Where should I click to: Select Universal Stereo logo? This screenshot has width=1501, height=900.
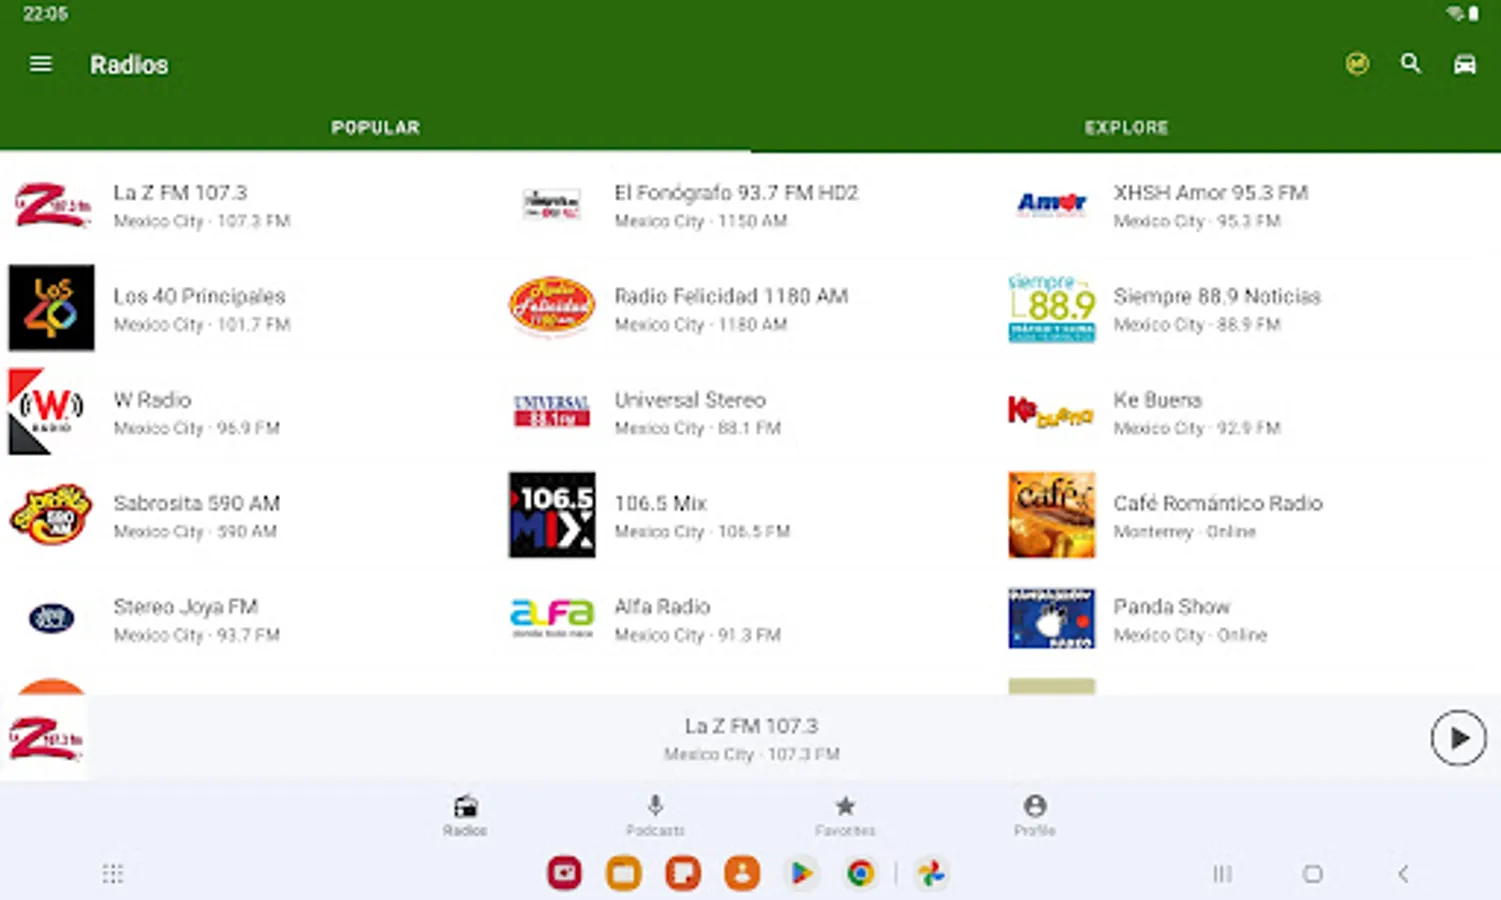click(552, 411)
